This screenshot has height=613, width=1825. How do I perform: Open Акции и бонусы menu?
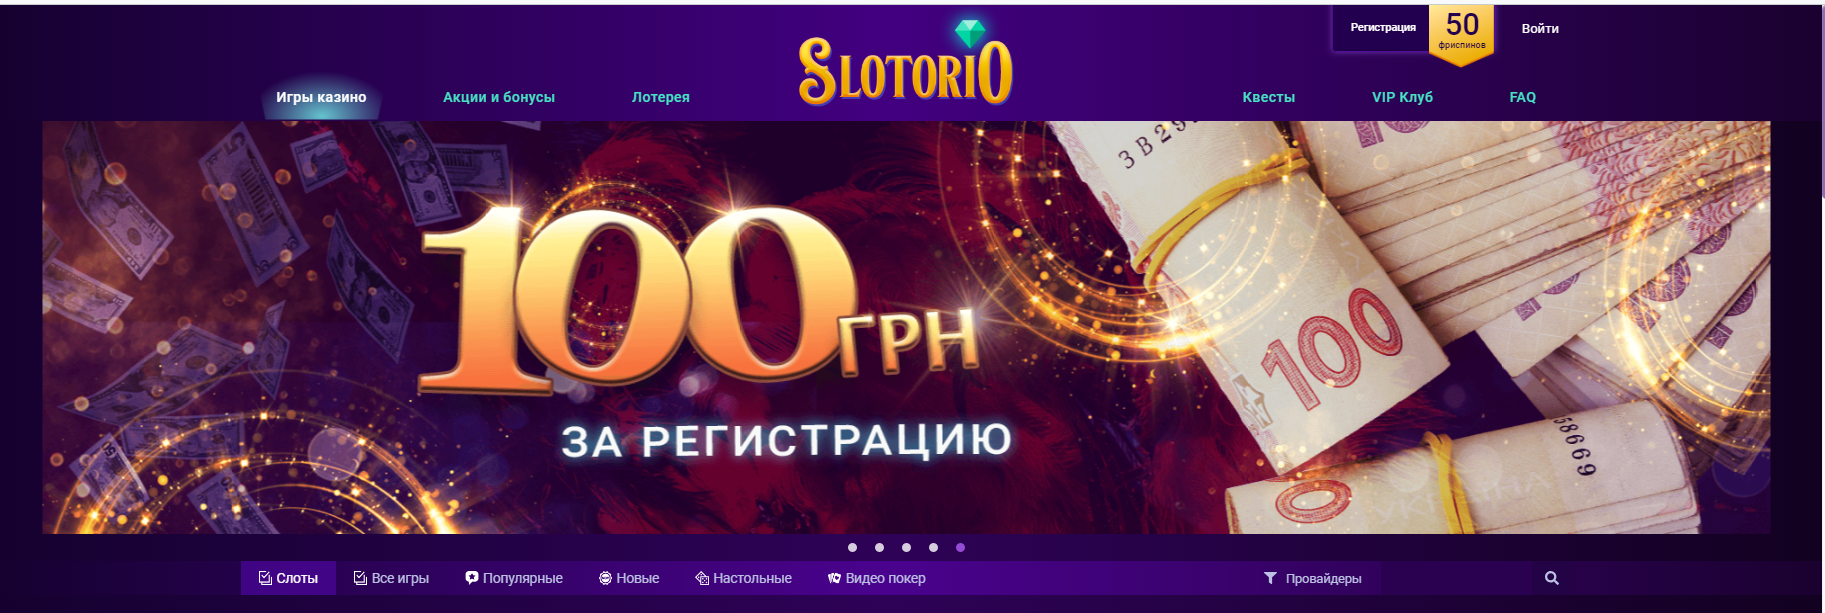click(x=499, y=97)
